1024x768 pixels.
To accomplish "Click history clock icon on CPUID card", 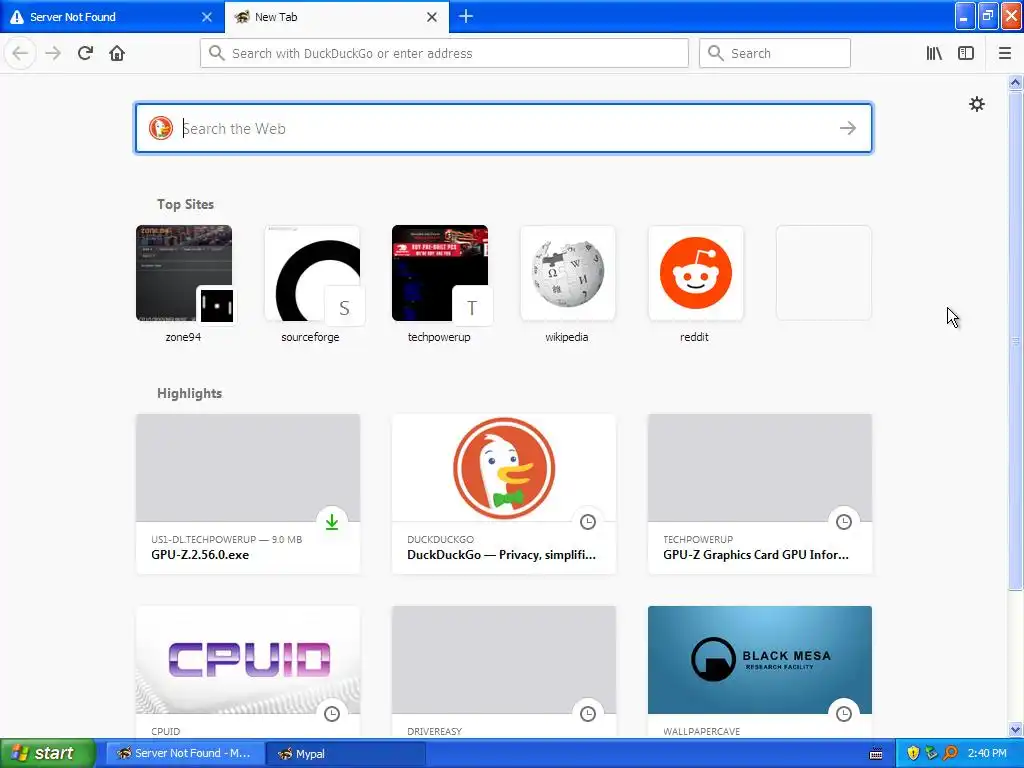I will (x=332, y=714).
